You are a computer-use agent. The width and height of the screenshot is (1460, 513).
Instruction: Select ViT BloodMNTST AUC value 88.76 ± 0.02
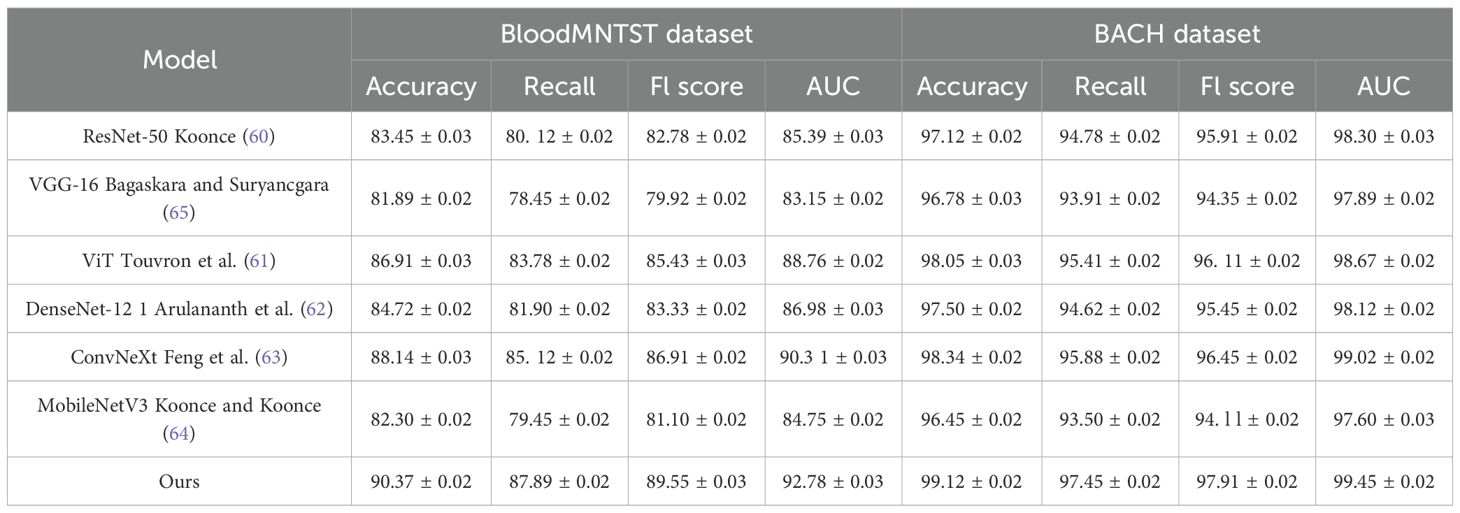click(834, 261)
